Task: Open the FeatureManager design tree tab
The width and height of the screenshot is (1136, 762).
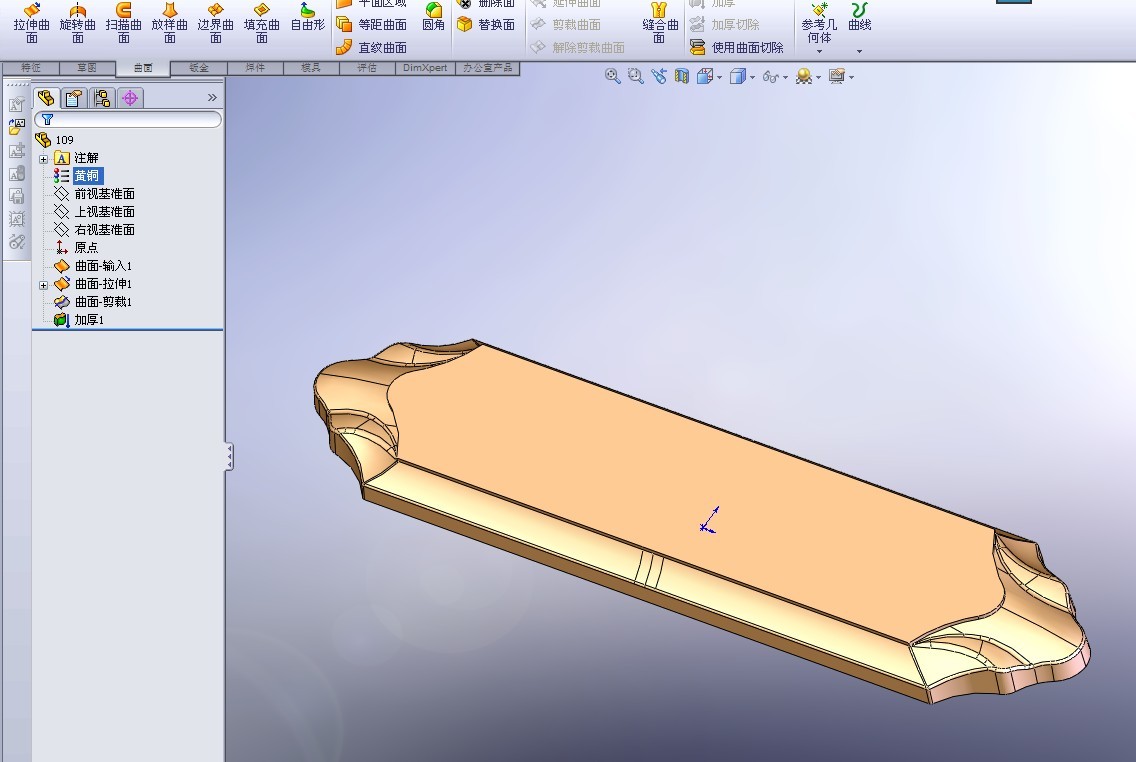Action: (46, 98)
